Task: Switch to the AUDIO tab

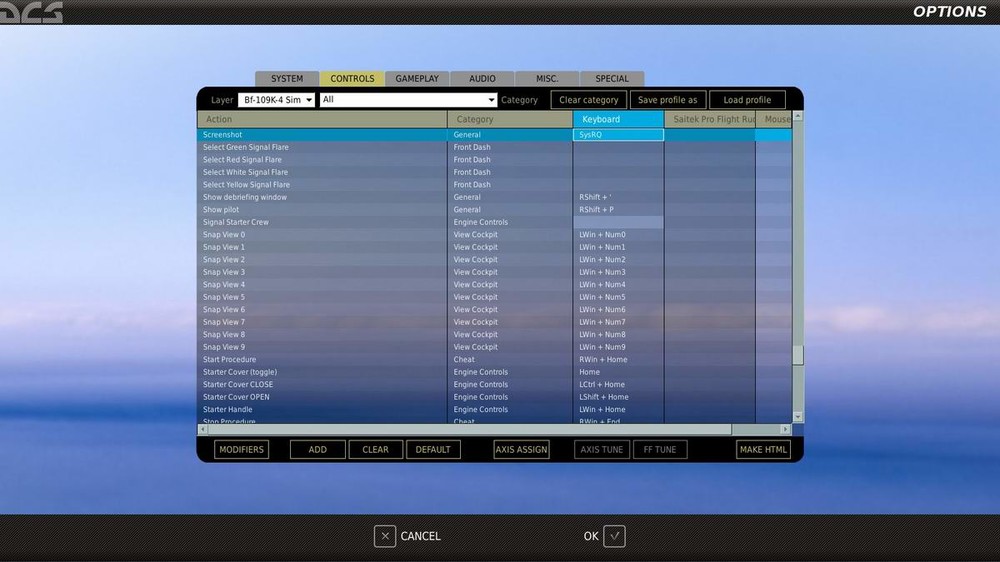Action: click(482, 78)
